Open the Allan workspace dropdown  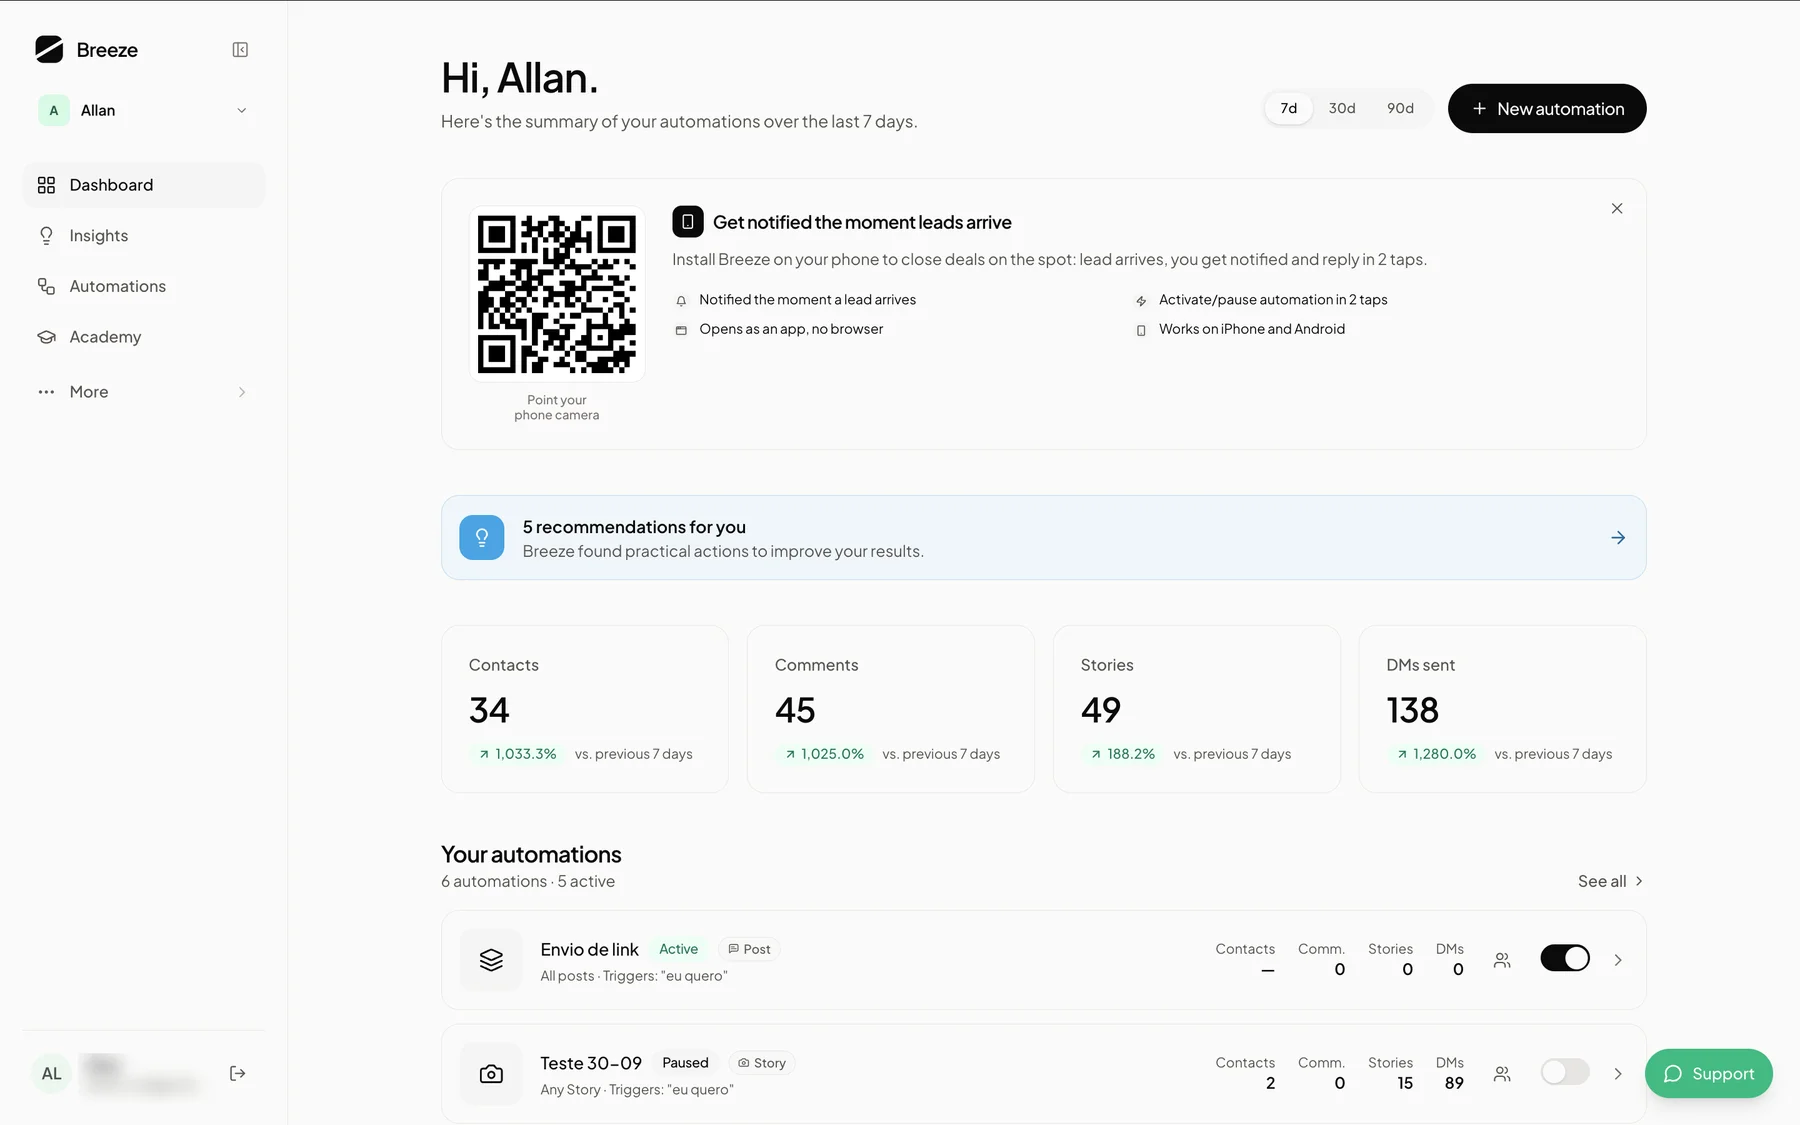pos(143,110)
